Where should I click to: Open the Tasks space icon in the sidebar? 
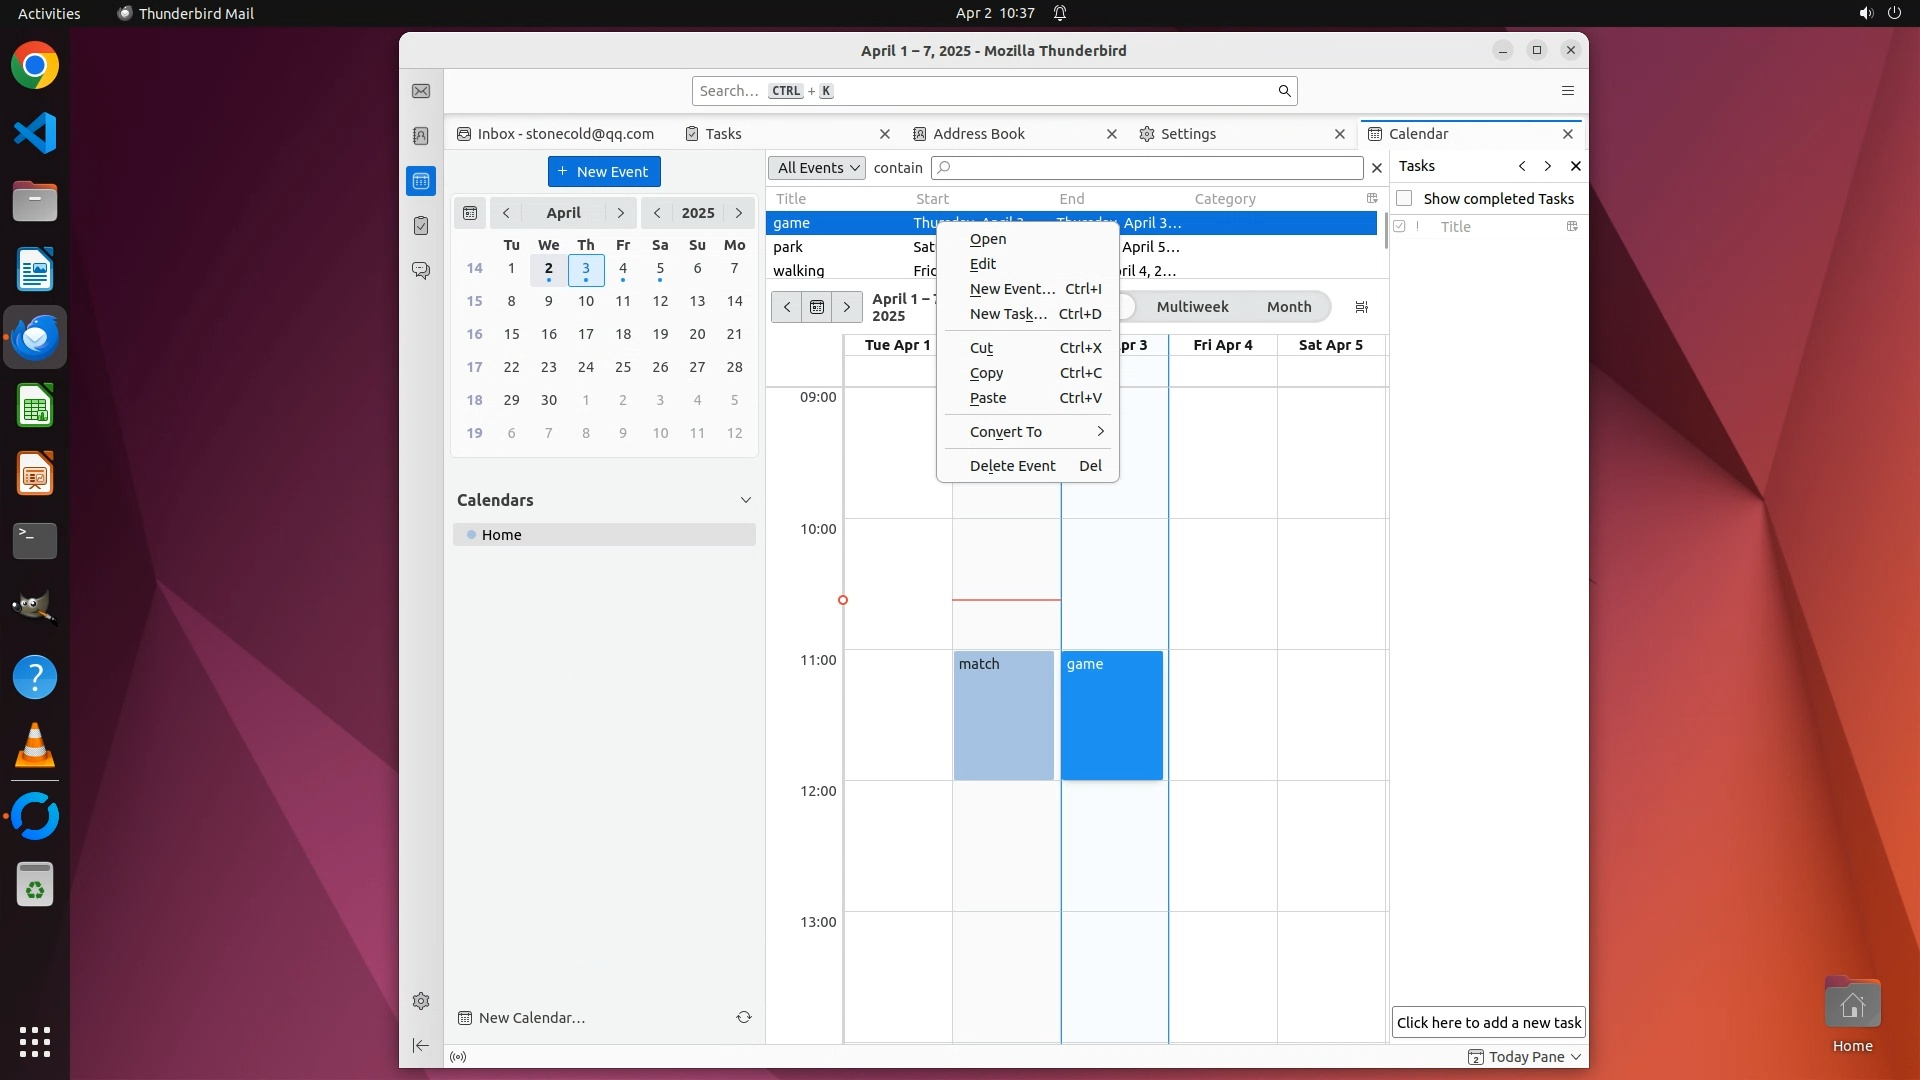(x=421, y=226)
